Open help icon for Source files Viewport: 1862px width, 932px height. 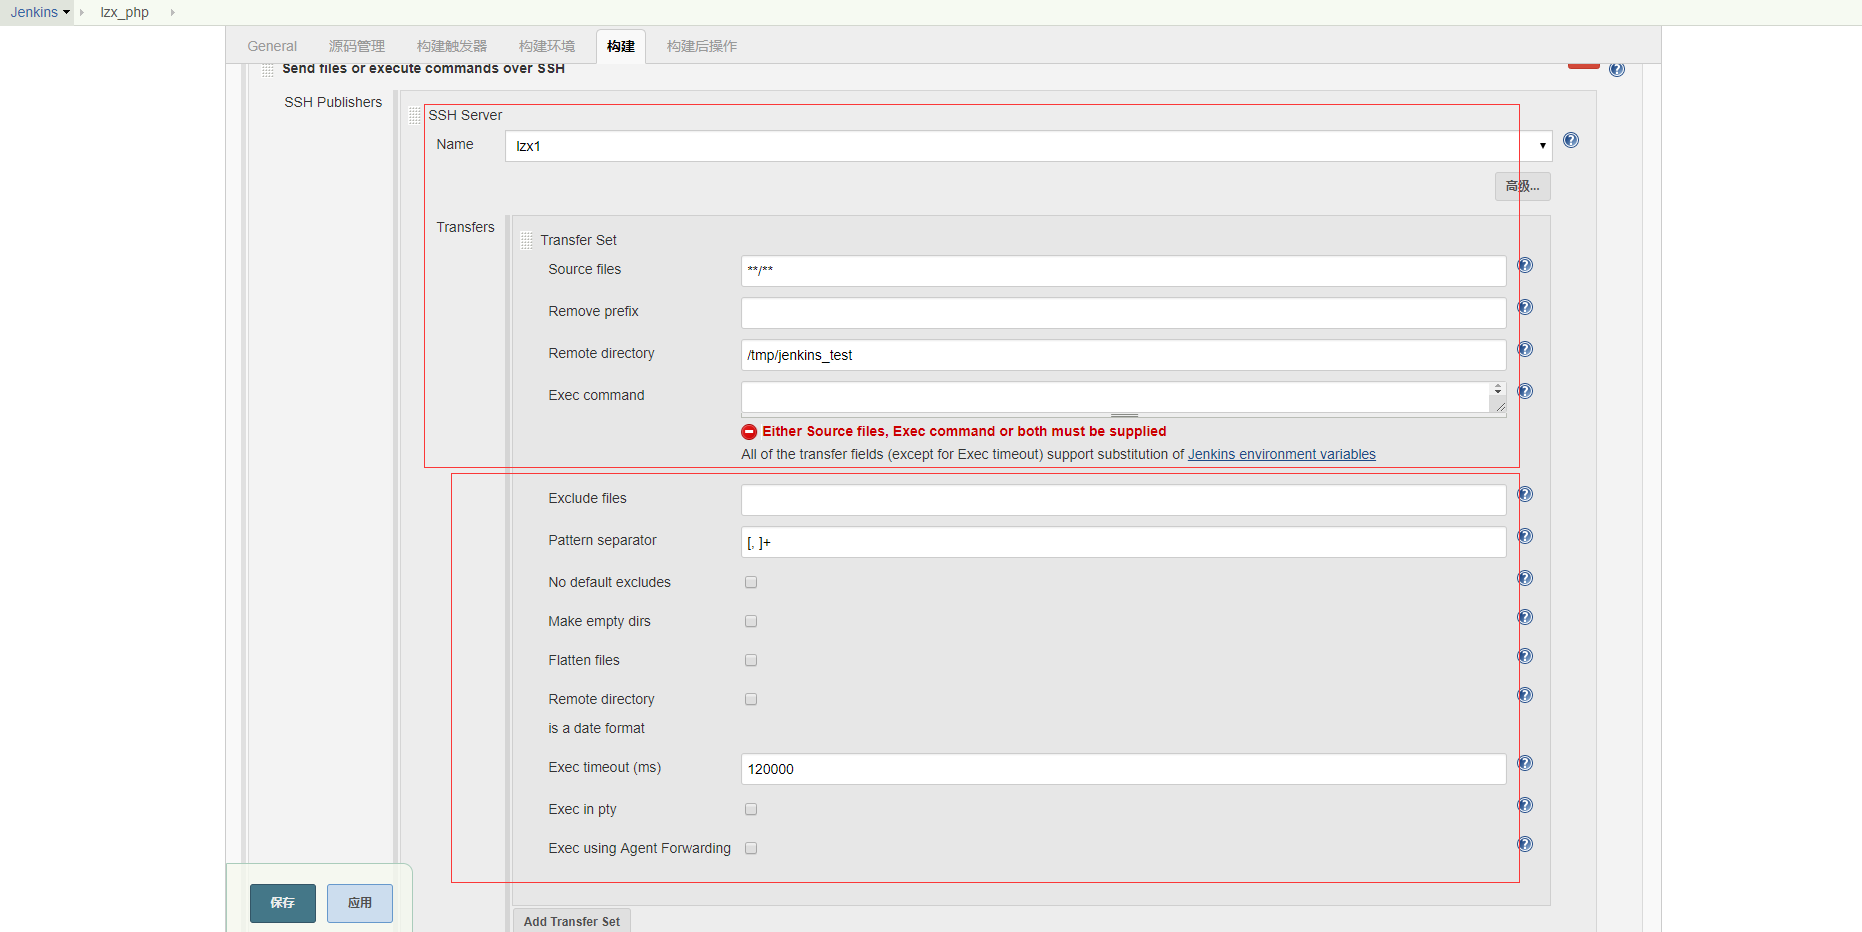pyautogui.click(x=1525, y=265)
